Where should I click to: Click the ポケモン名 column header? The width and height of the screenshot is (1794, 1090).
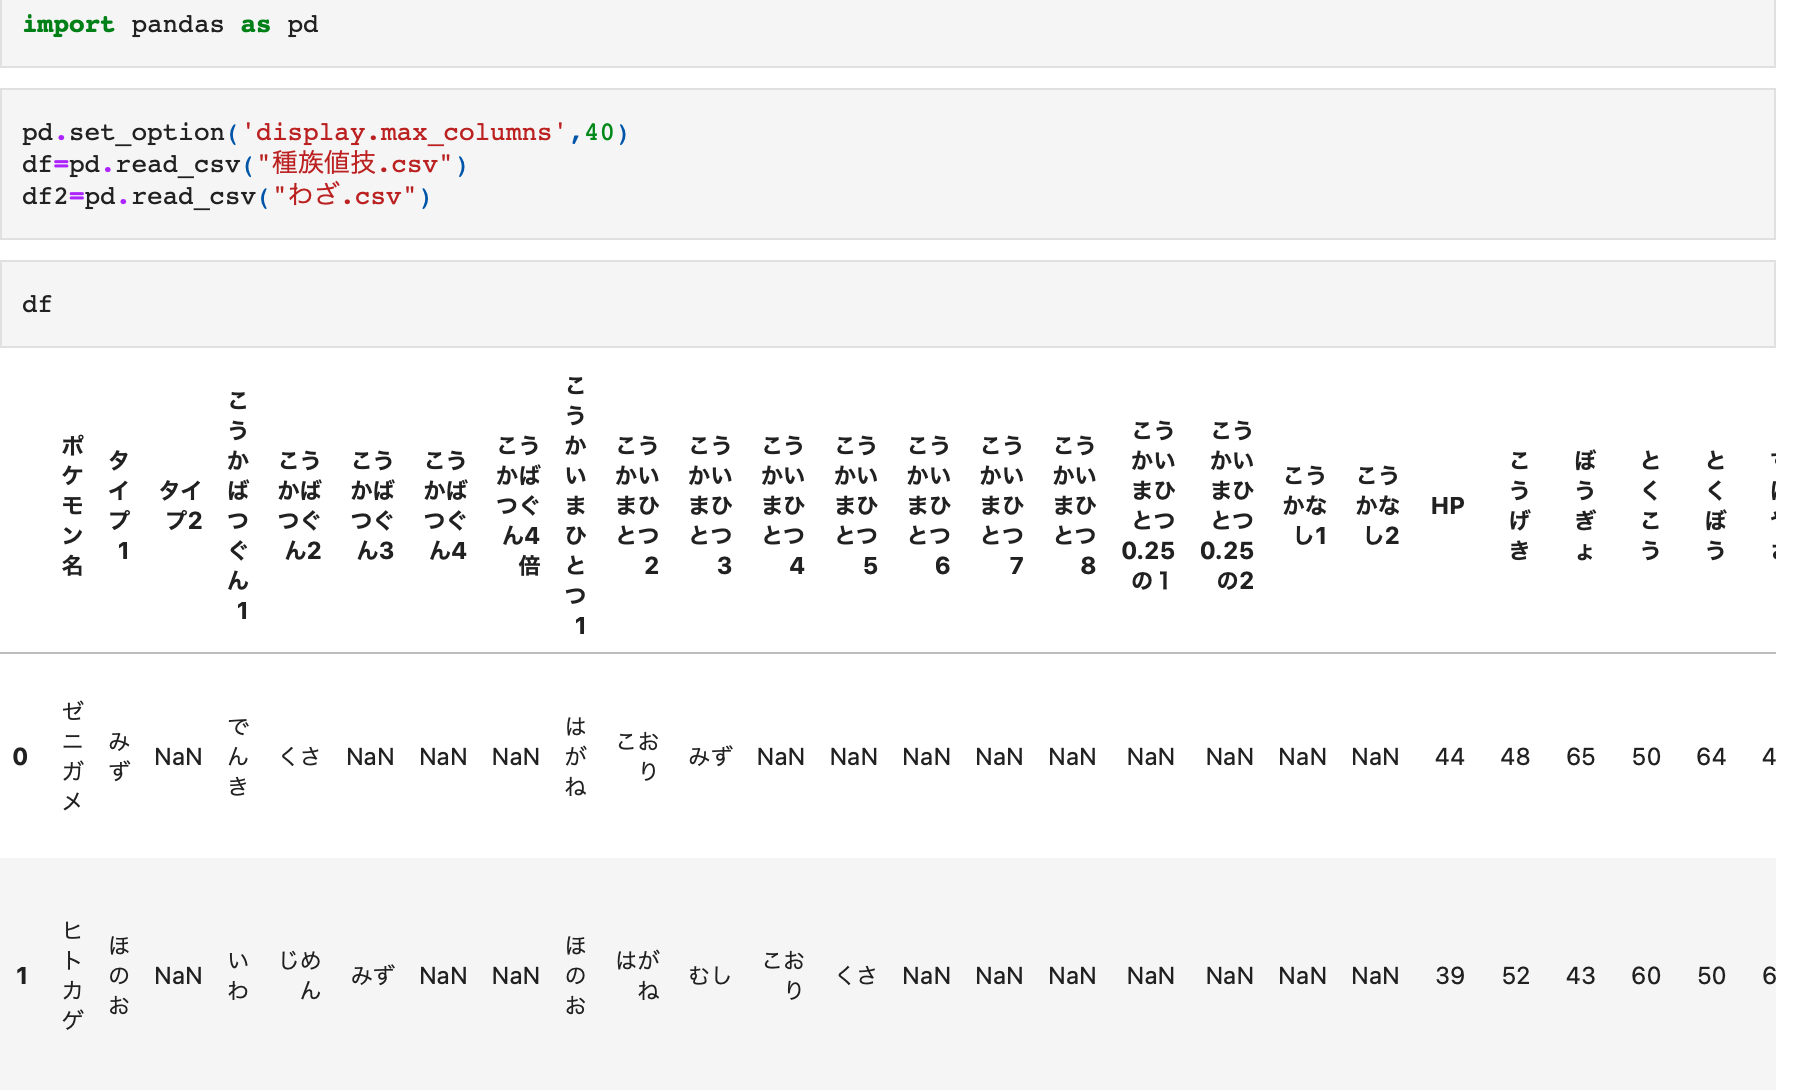[72, 505]
